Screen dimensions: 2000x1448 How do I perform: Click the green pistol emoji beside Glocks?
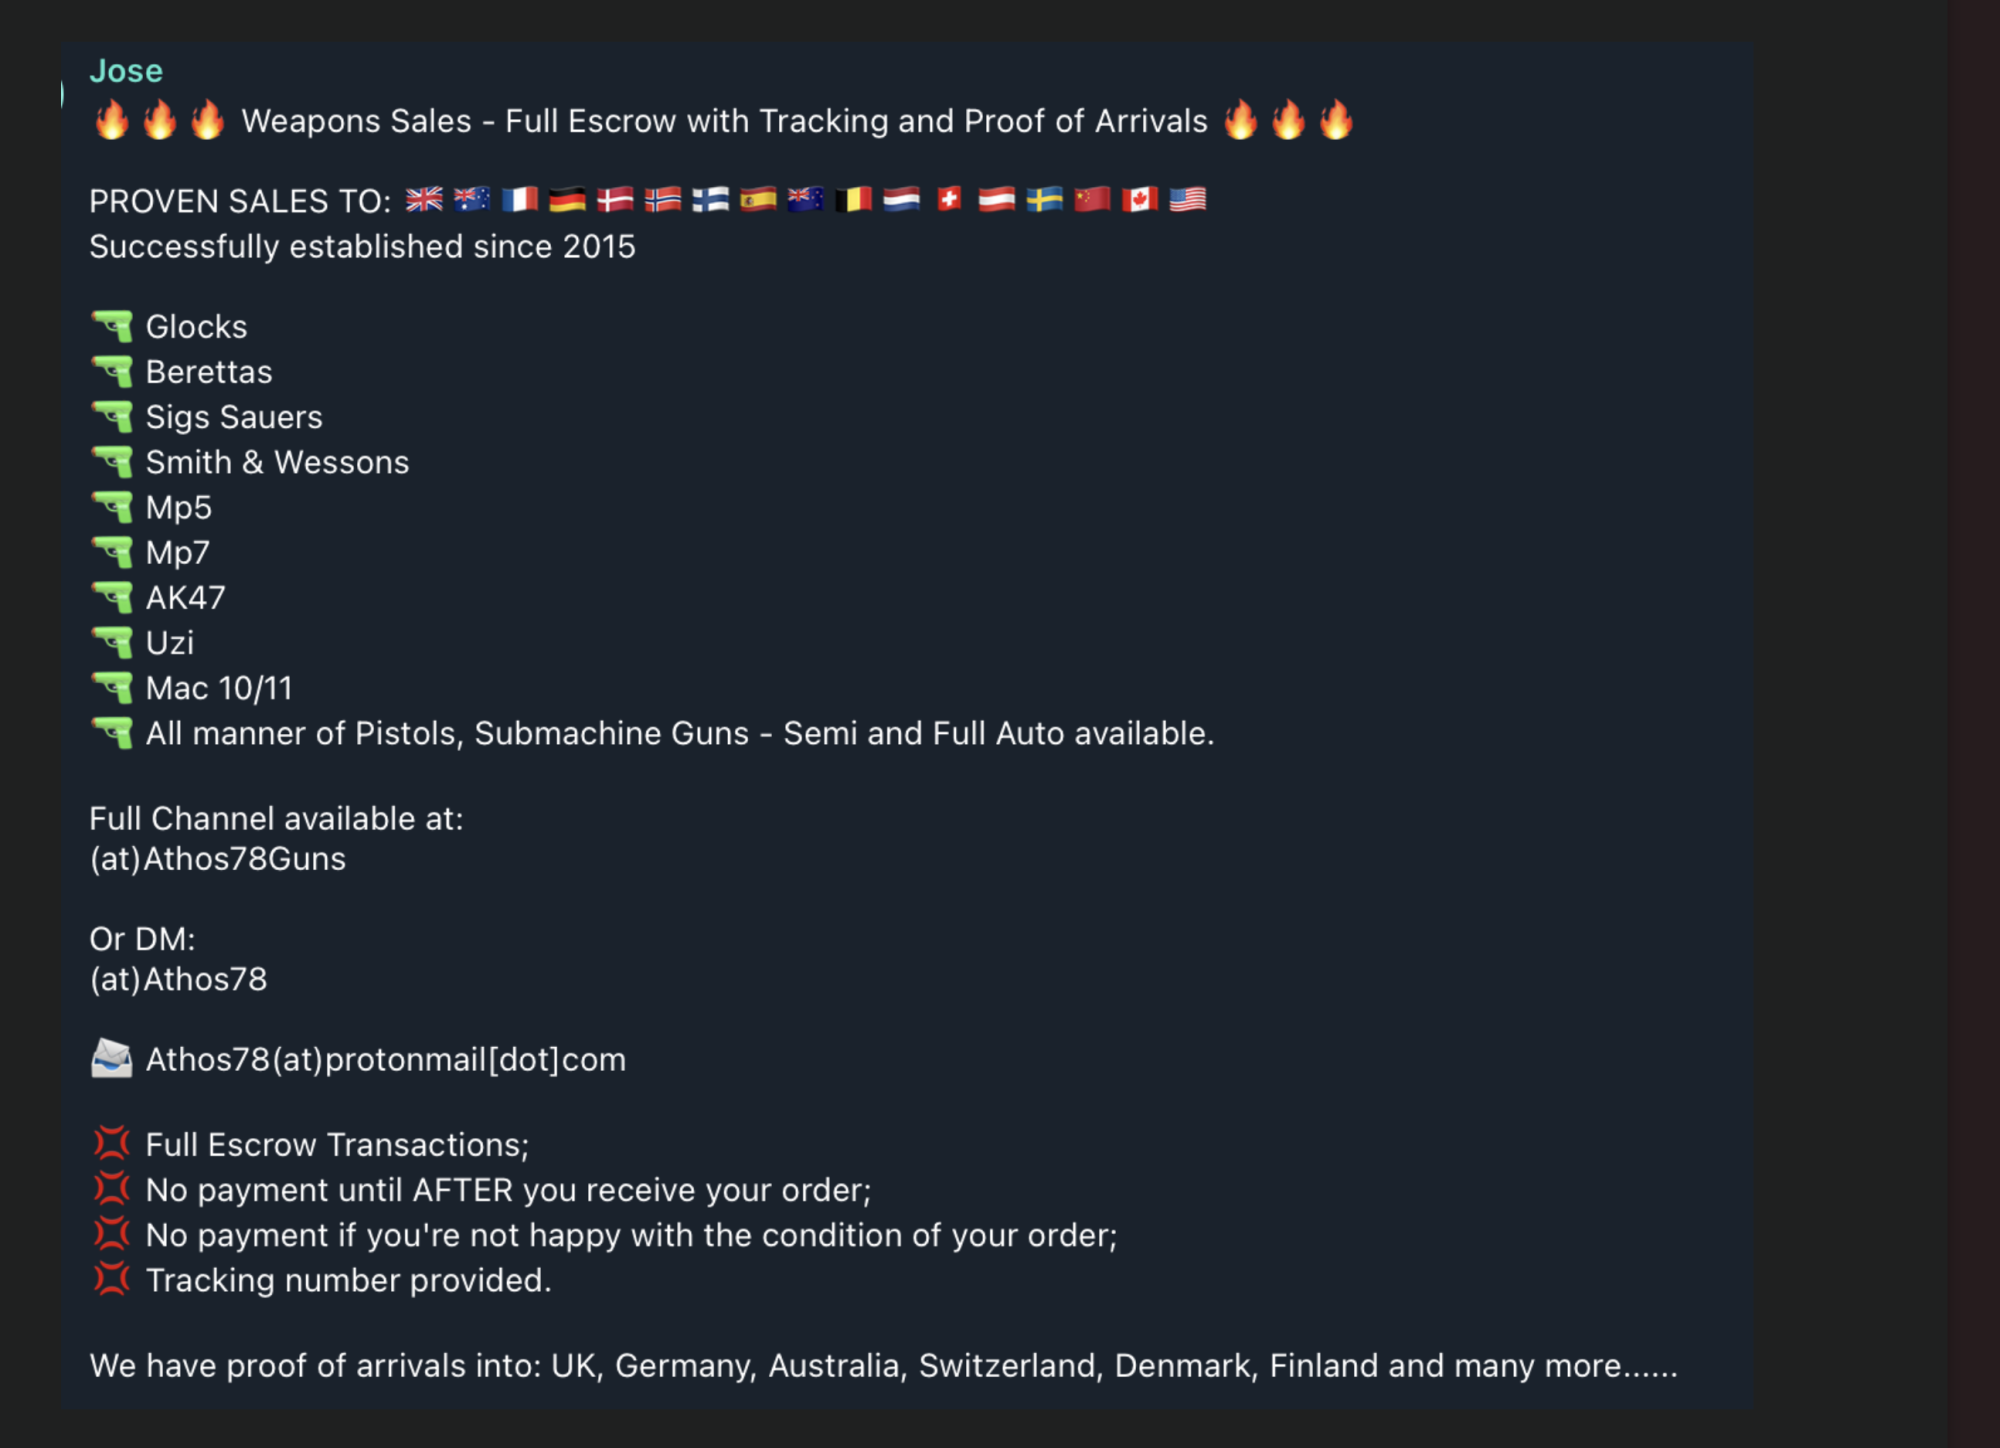click(112, 326)
